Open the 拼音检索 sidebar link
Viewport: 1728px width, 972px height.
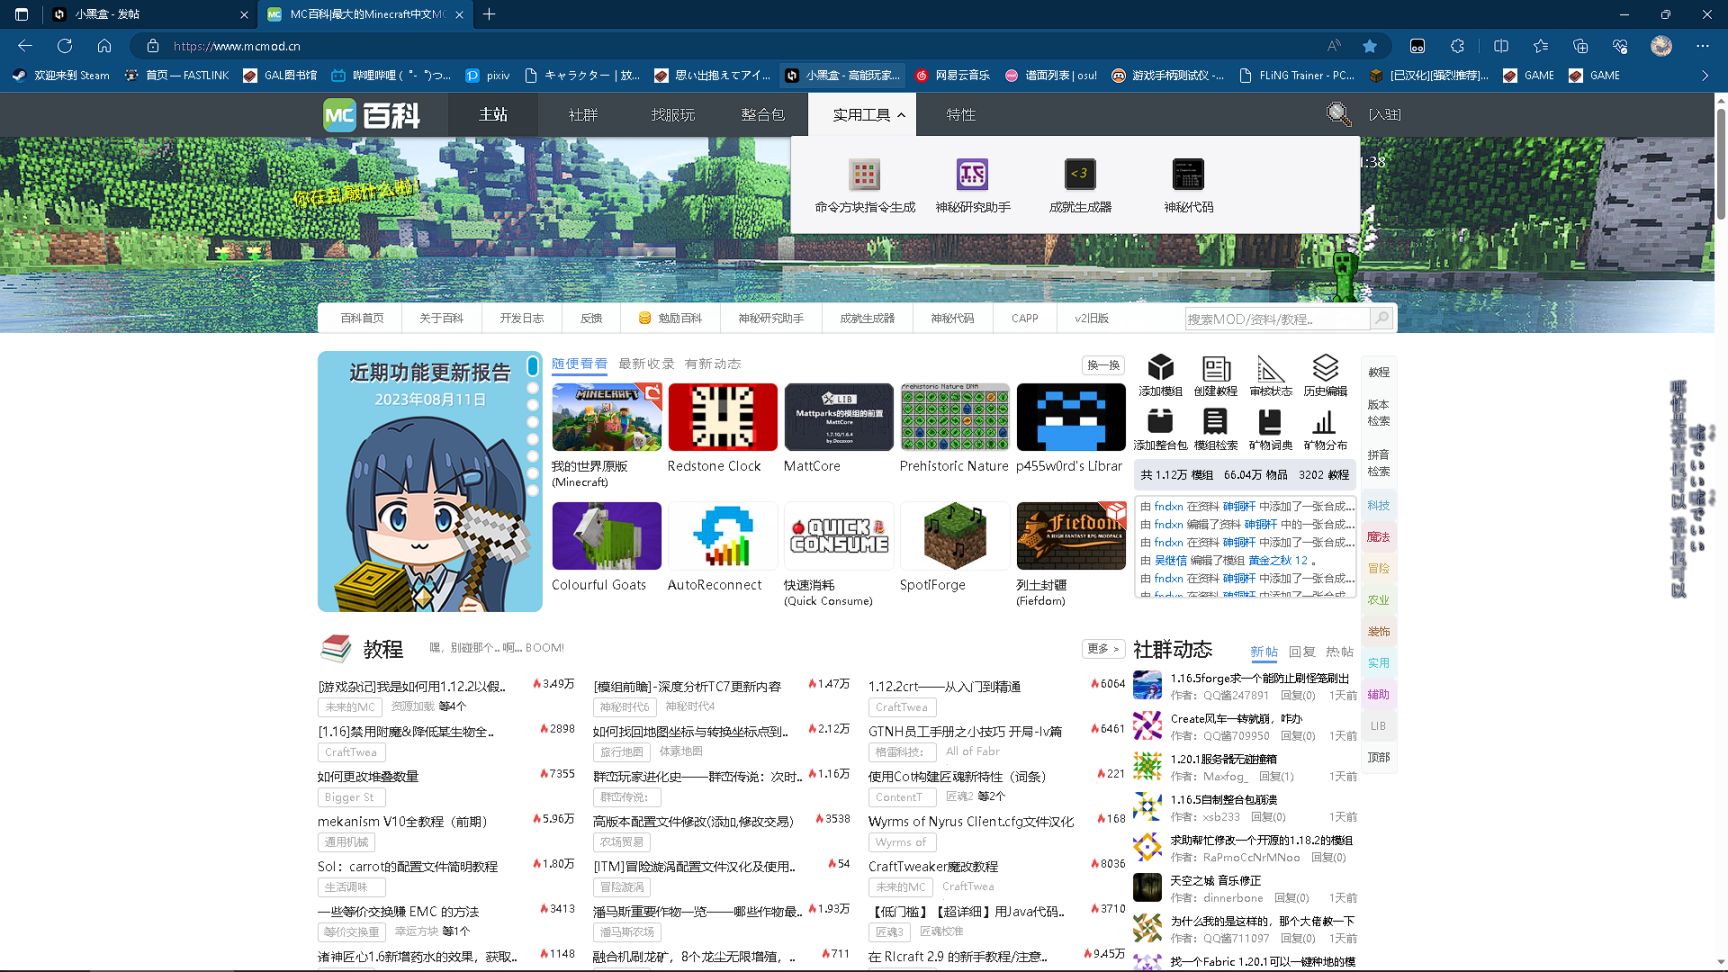1379,462
